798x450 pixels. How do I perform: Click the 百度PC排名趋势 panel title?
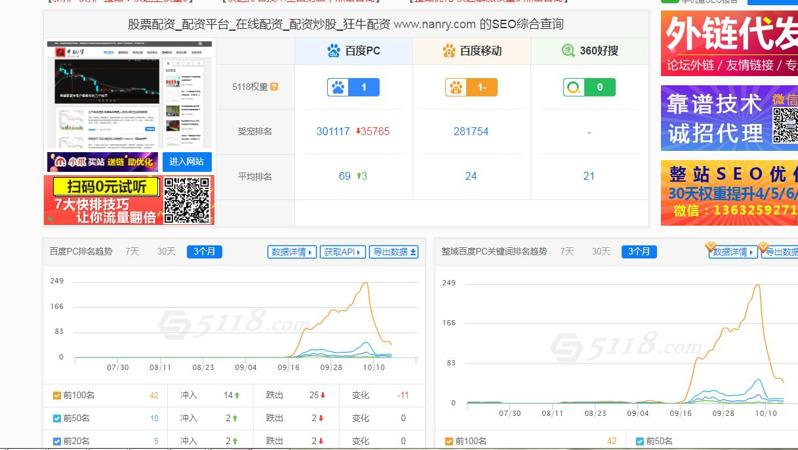point(80,251)
